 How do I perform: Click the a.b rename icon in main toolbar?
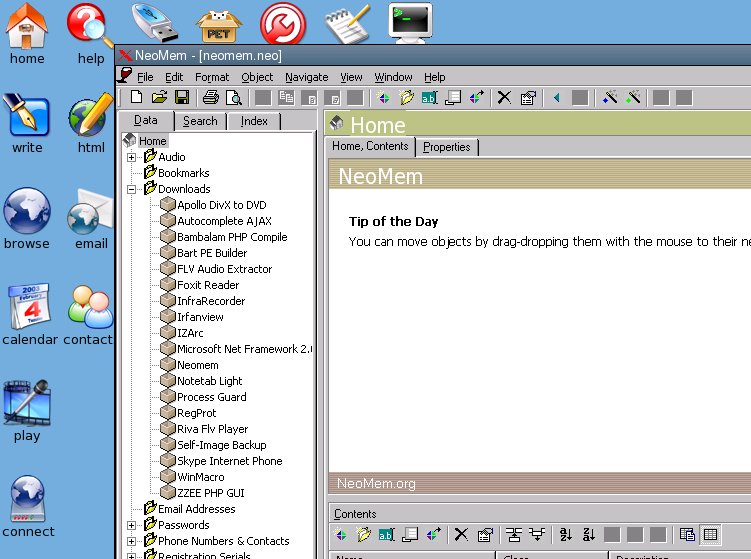pos(429,98)
